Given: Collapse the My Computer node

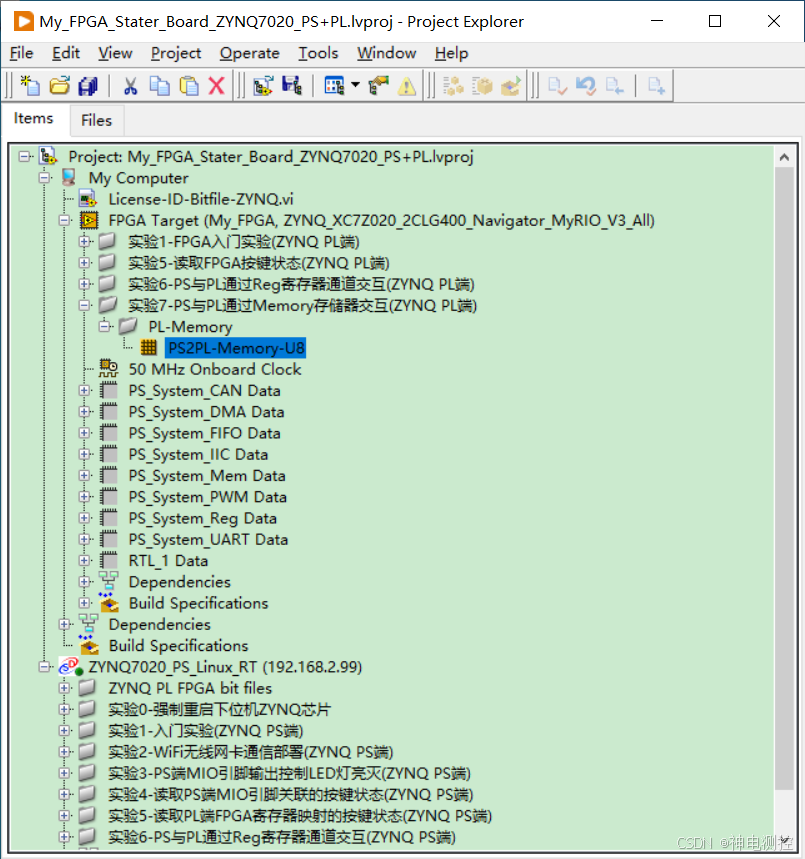Looking at the screenshot, I should click(45, 177).
